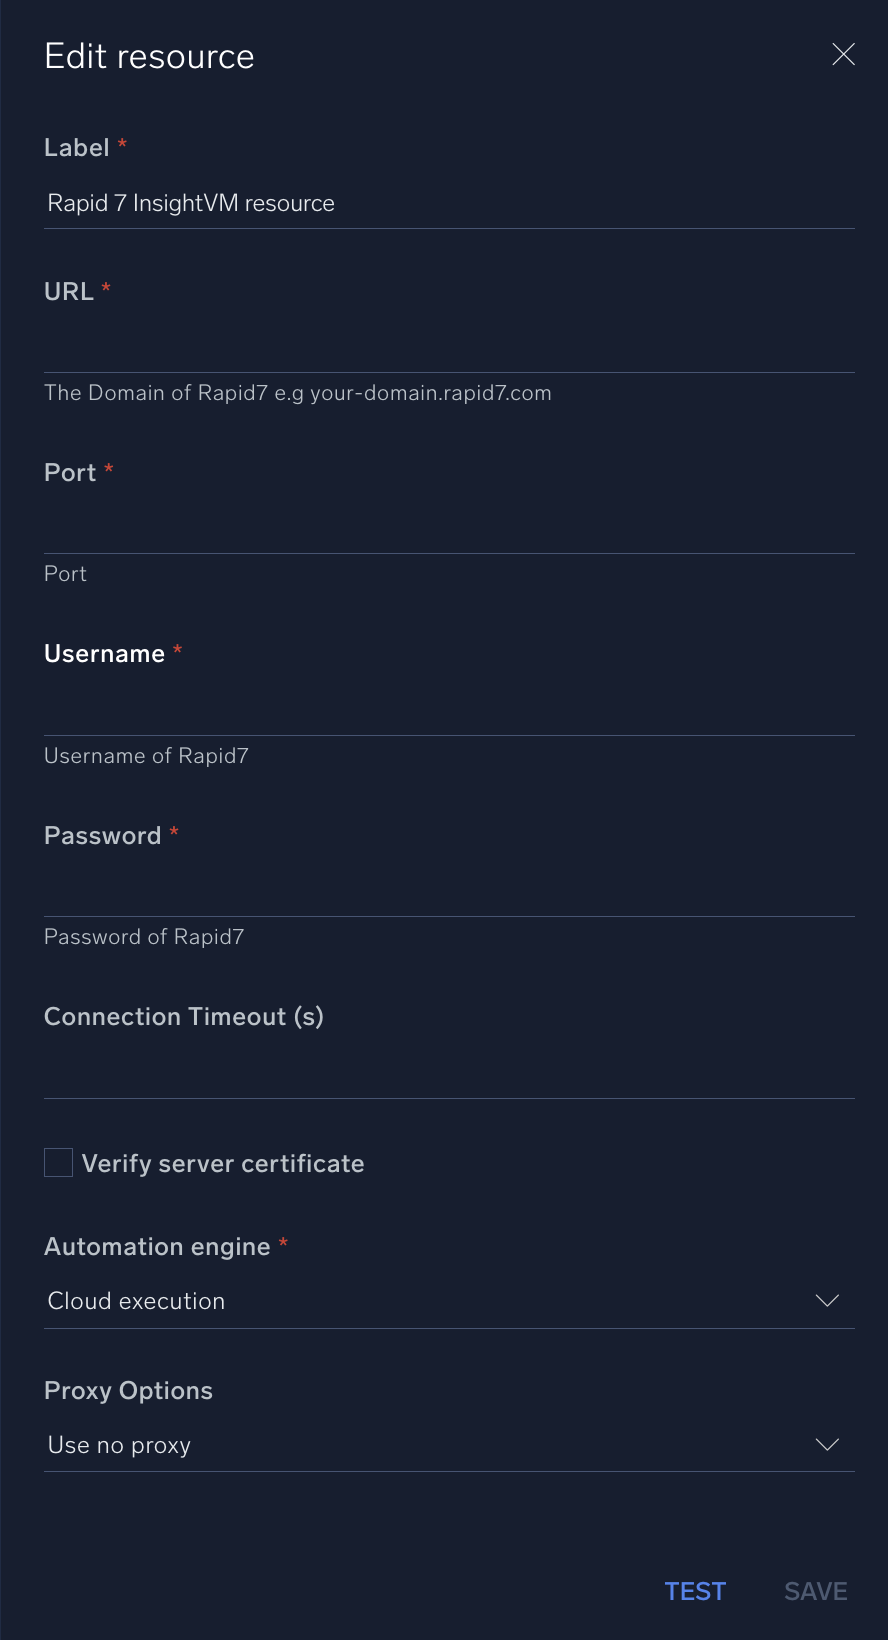
Task: Select the Rapid 7 InsightVM resource label text
Action: pos(190,203)
